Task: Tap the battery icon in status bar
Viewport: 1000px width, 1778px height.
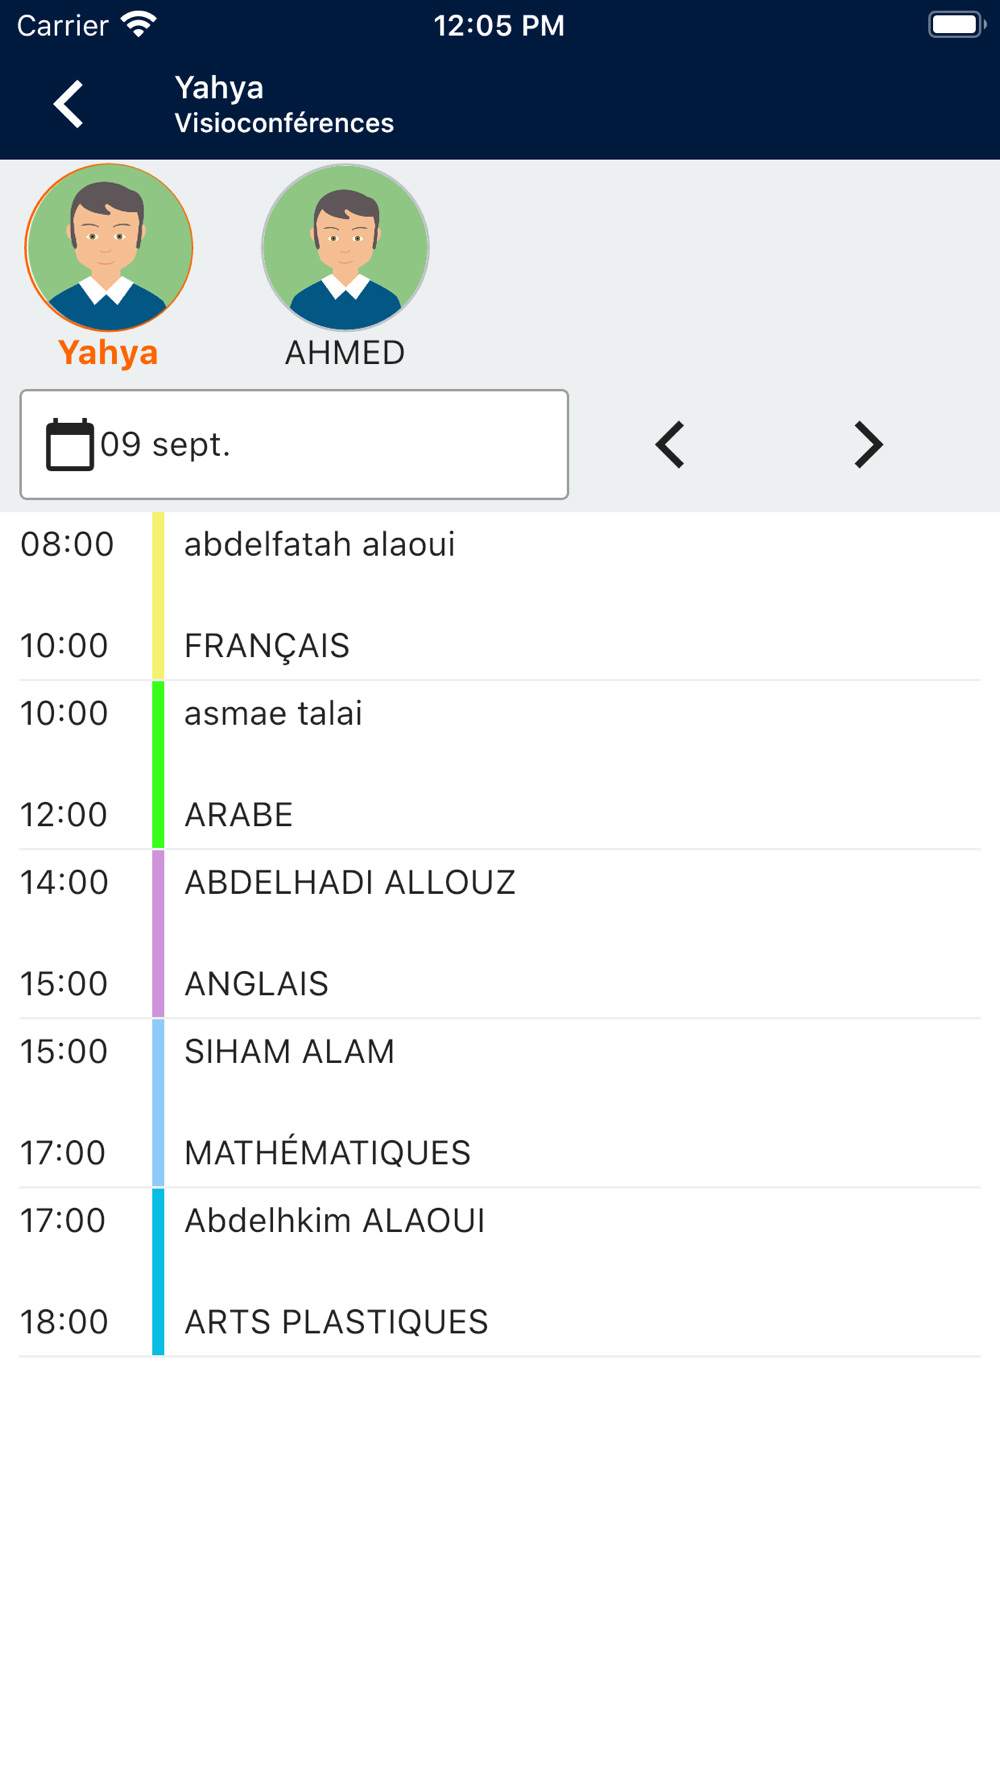Action: pos(957,24)
